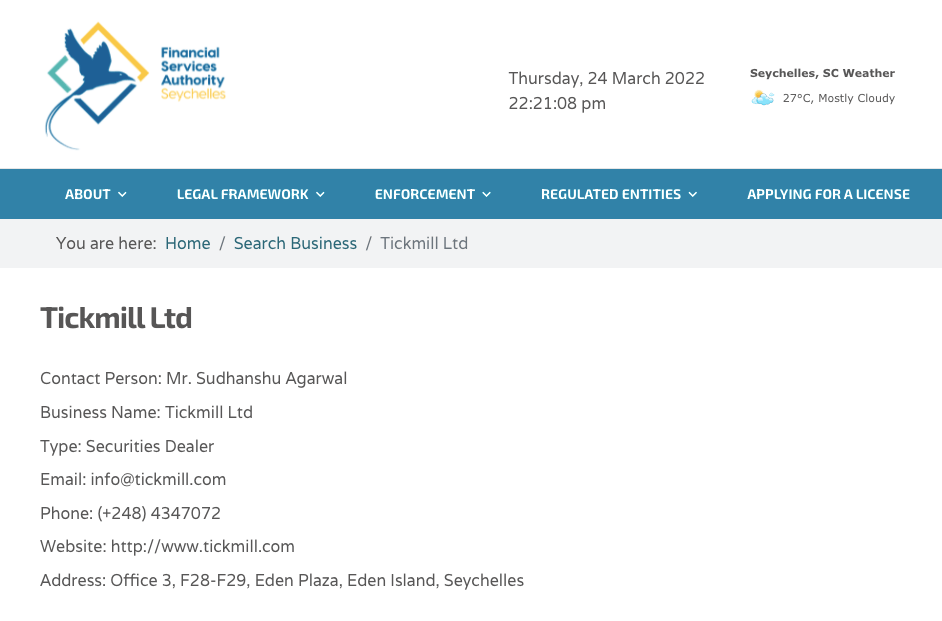Click the Financial Services Authority bird logo
Screen dimensions: 942x621
click(97, 85)
